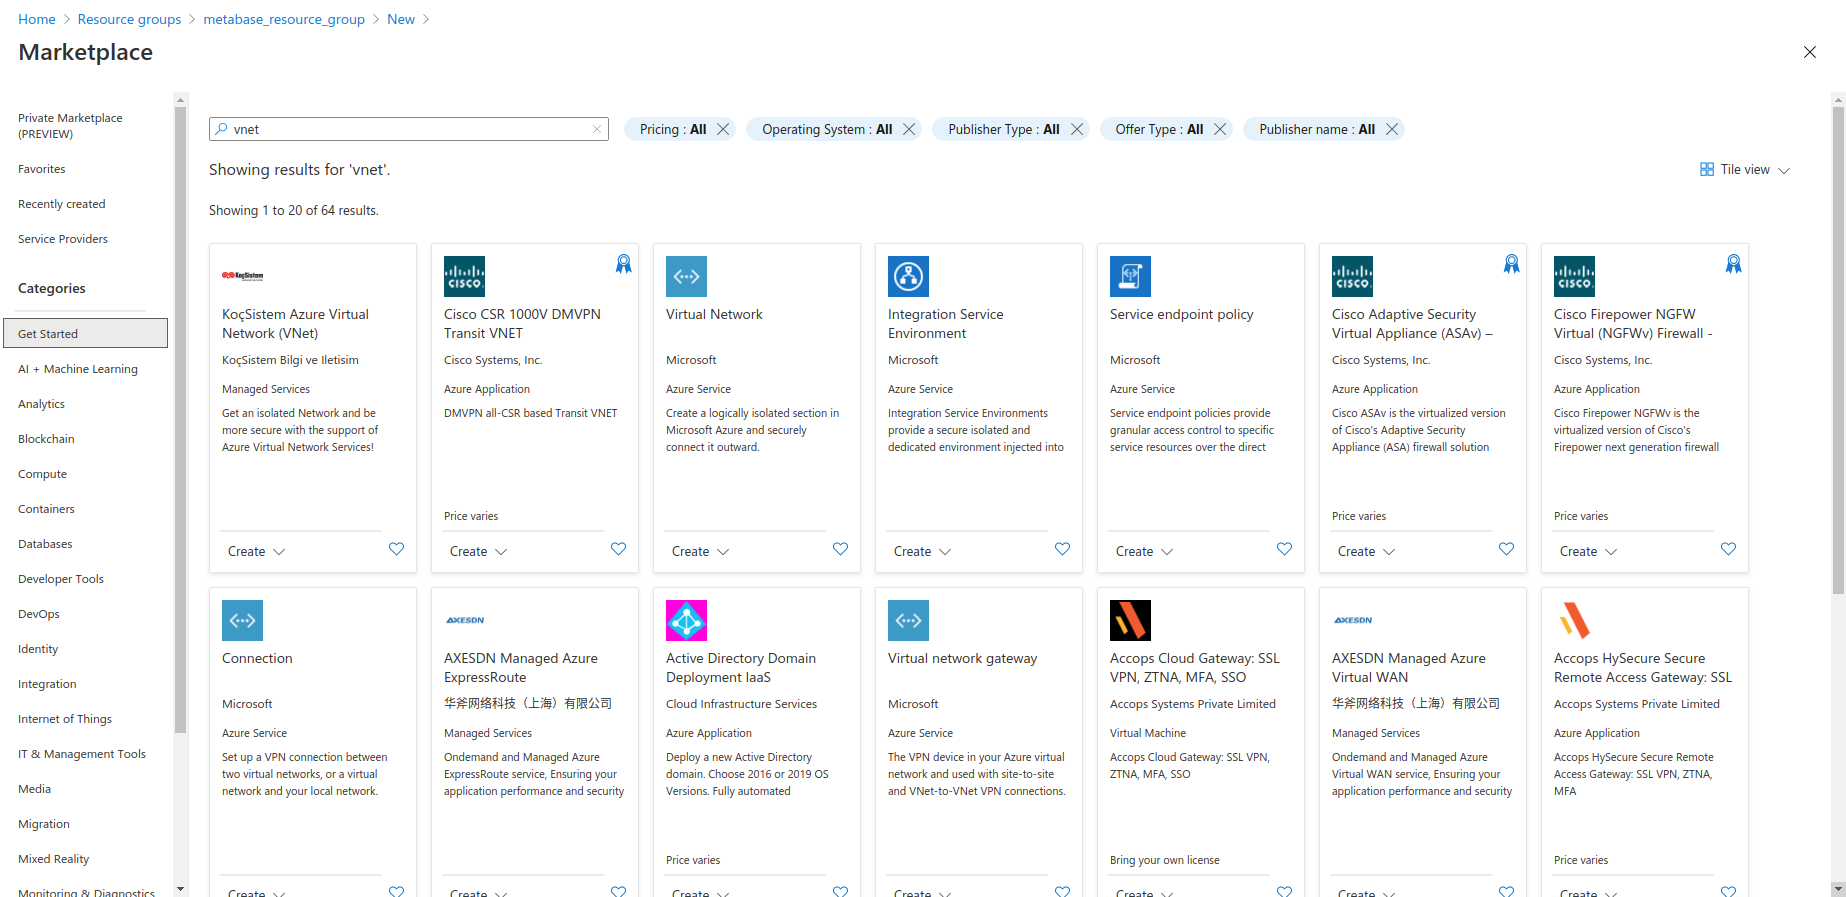
Task: Open the Accops HySecure Secure Remote Access logo
Action: [1574, 620]
